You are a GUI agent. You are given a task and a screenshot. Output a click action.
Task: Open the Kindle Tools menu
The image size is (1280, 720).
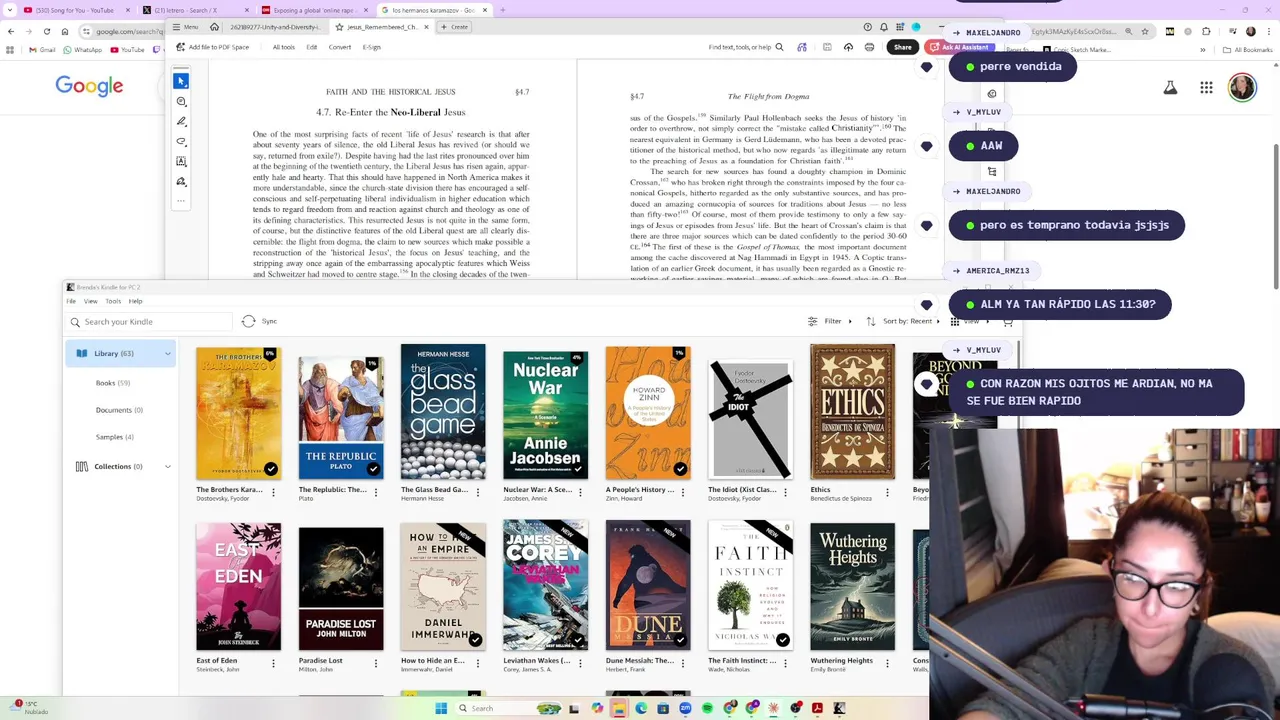(113, 301)
